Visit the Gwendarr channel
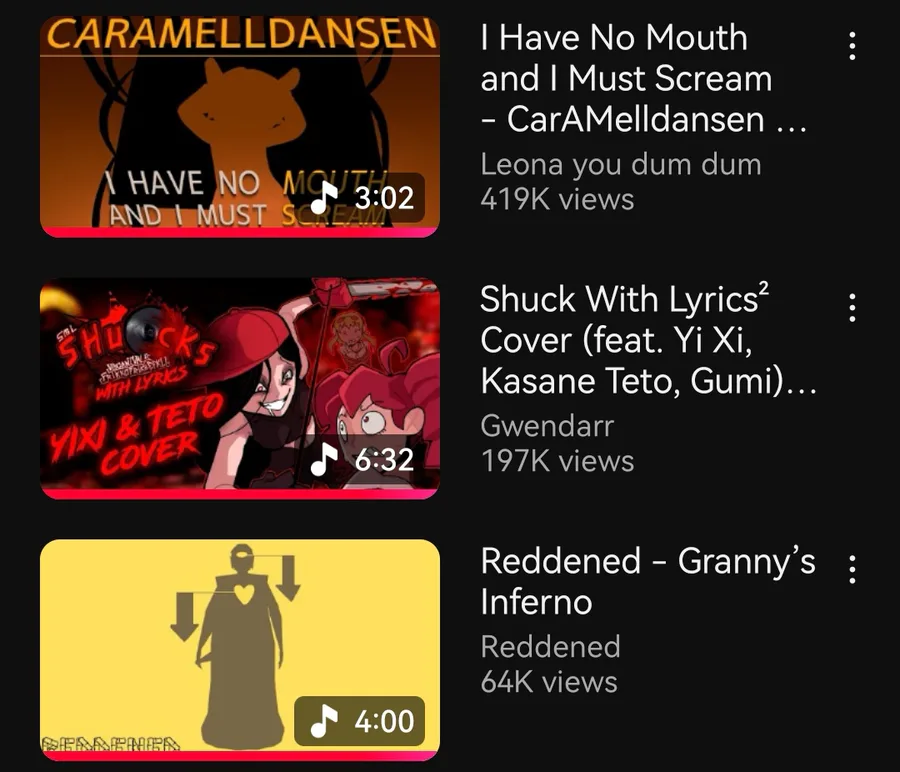Screen dimensions: 900x772 tap(547, 426)
